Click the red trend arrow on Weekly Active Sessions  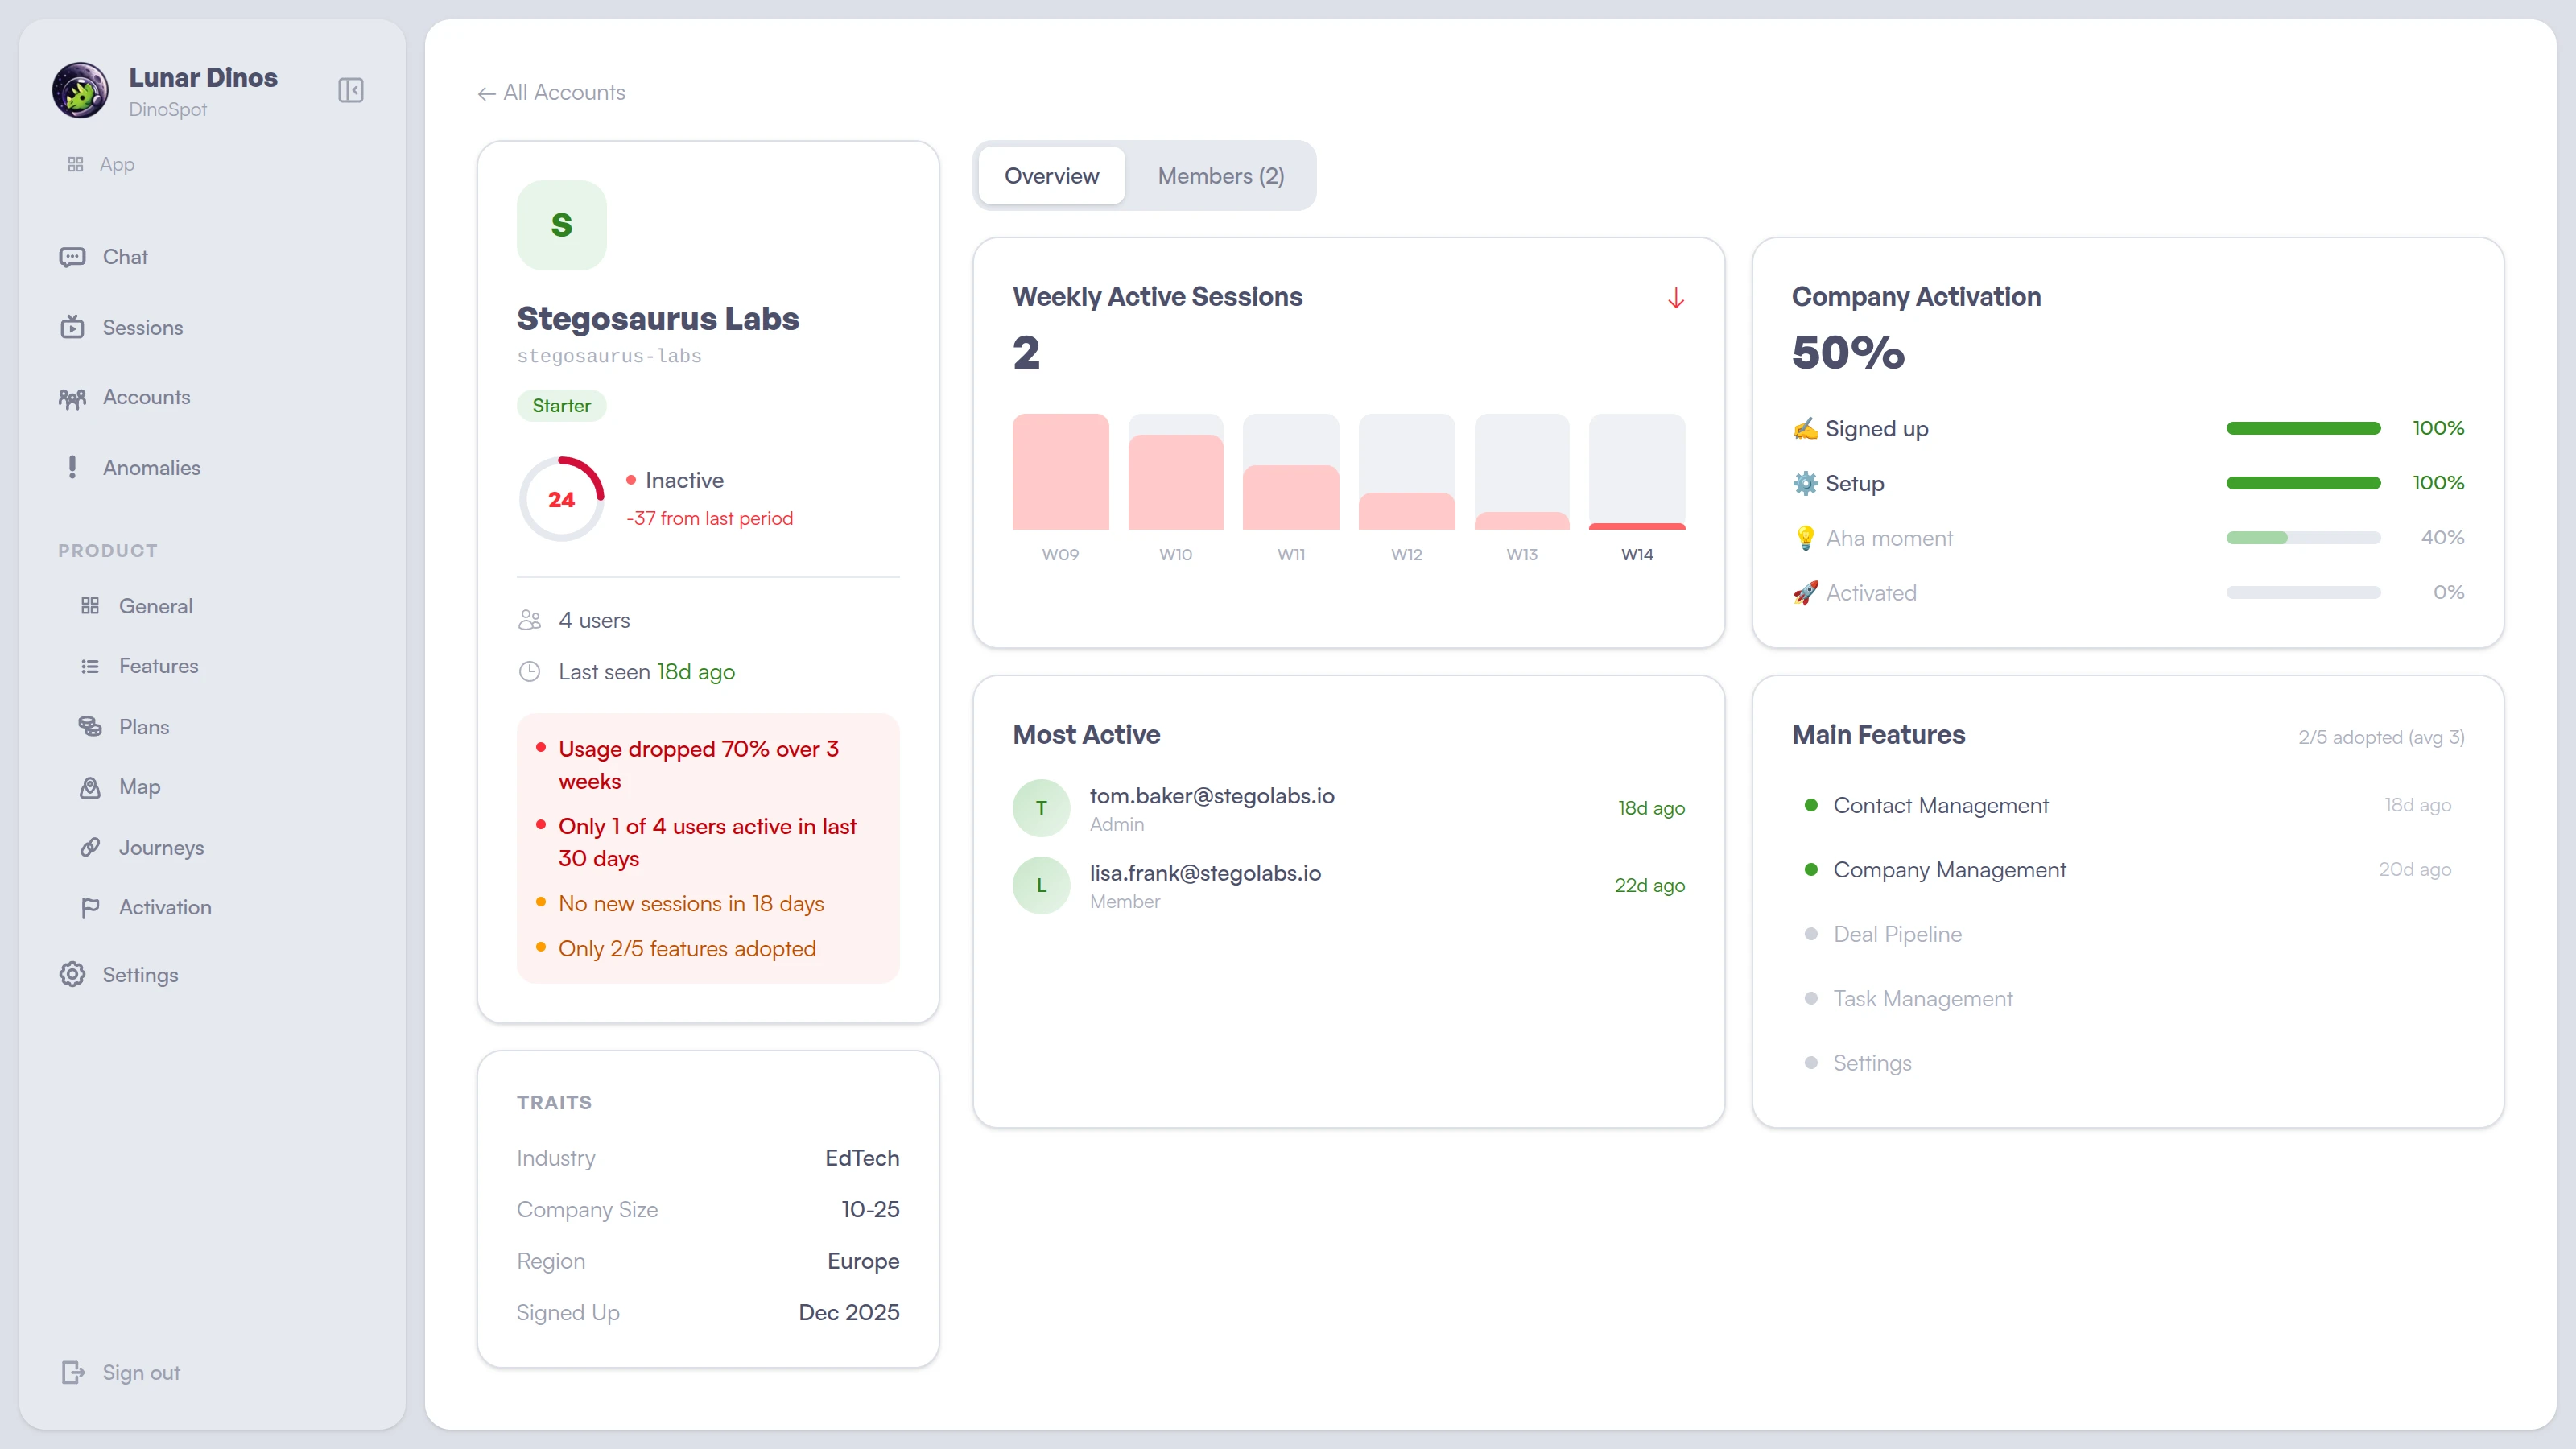tap(1676, 297)
